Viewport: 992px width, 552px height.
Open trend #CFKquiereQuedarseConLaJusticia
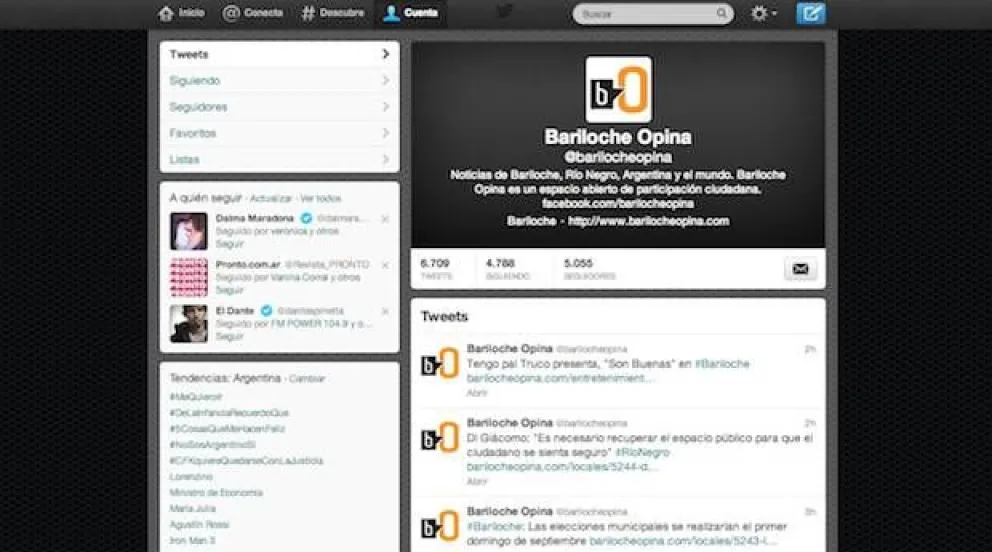pyautogui.click(x=246, y=461)
